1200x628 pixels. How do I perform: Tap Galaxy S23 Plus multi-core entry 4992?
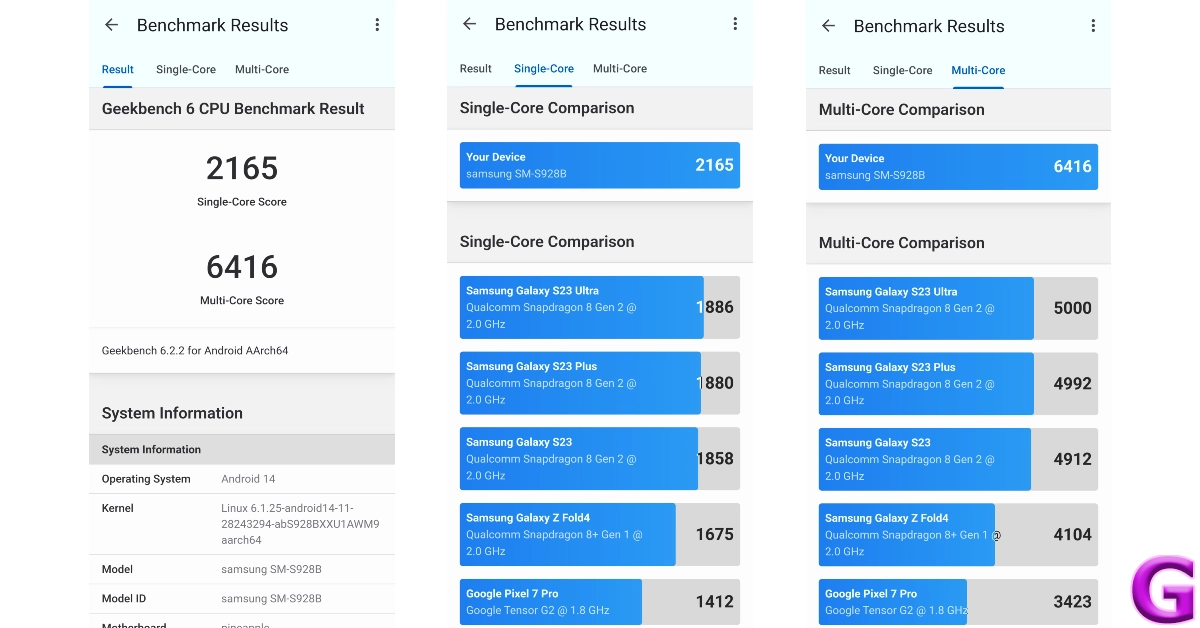click(x=958, y=384)
